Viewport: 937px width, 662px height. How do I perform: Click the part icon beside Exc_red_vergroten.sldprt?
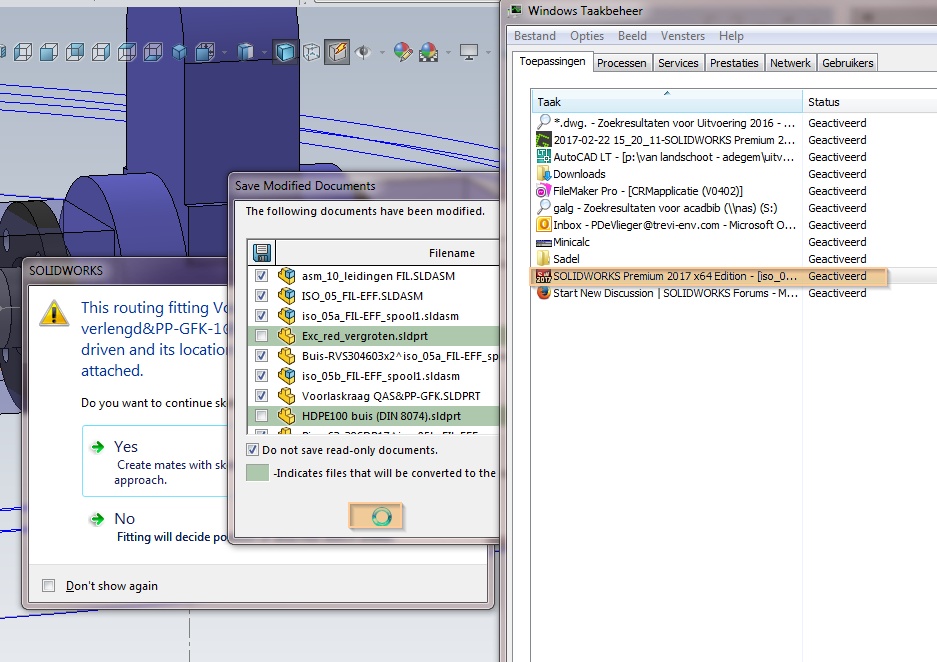pos(287,336)
